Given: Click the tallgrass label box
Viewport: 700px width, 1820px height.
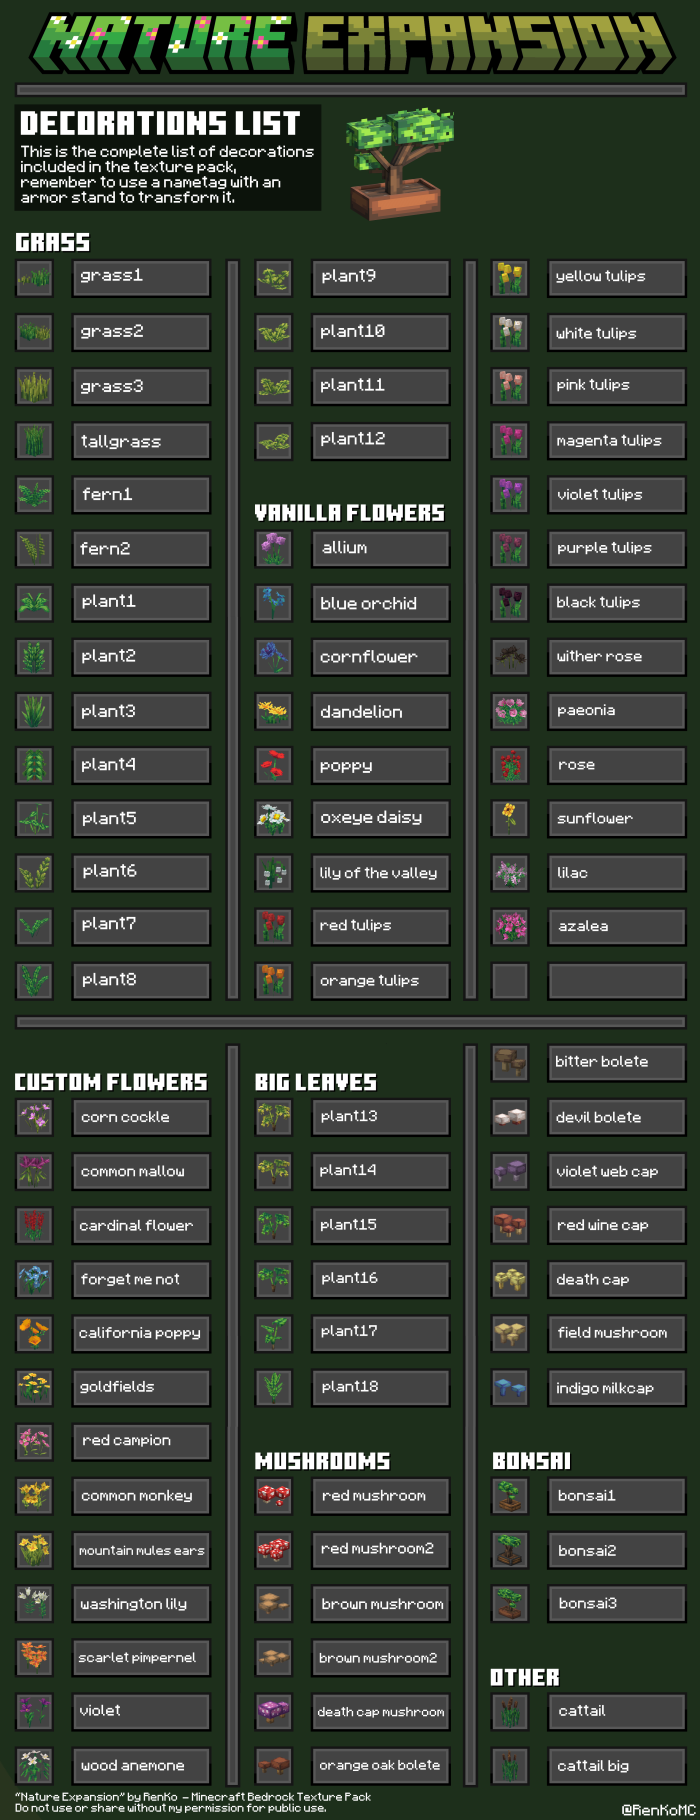Looking at the screenshot, I should click(x=141, y=441).
